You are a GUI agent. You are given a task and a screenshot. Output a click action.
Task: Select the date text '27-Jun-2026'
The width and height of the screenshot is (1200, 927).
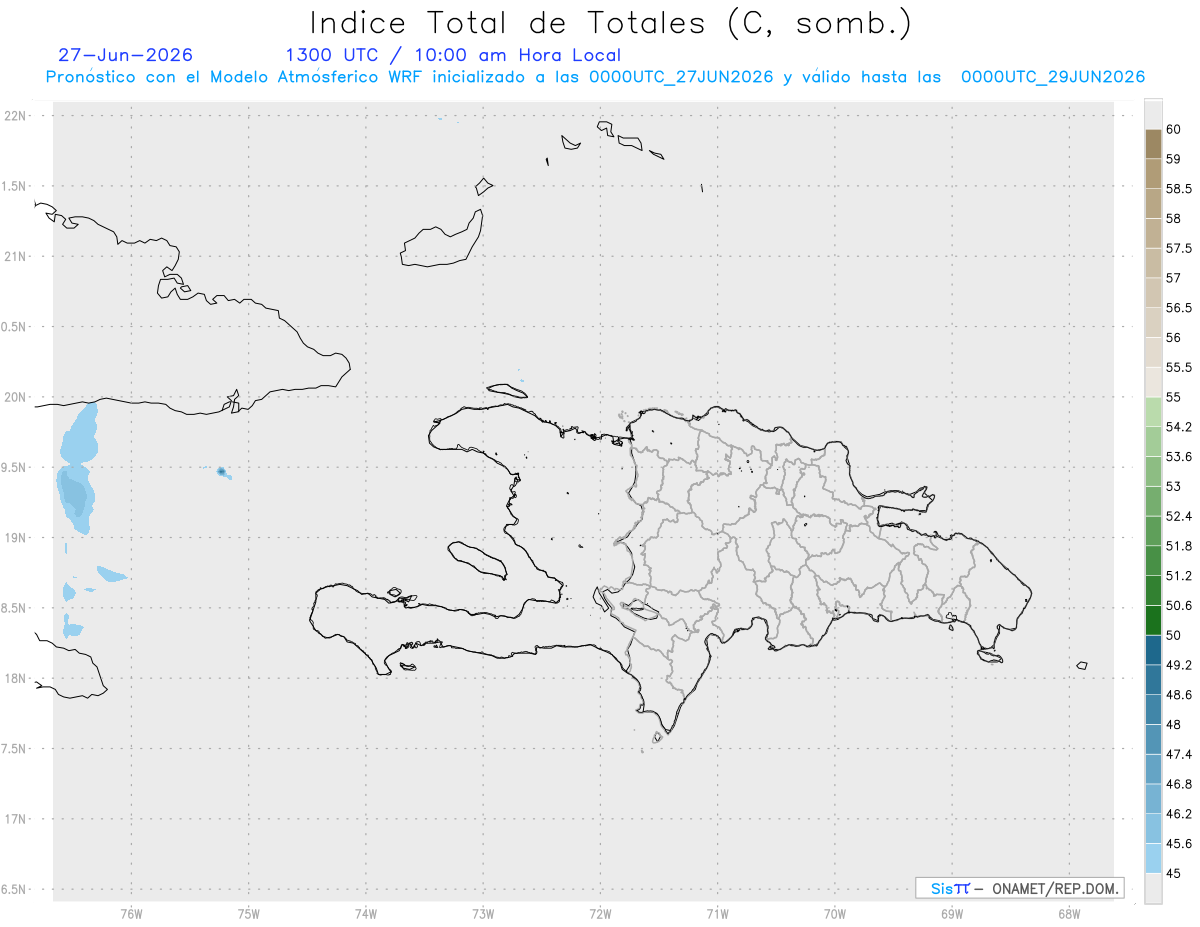tap(126, 55)
